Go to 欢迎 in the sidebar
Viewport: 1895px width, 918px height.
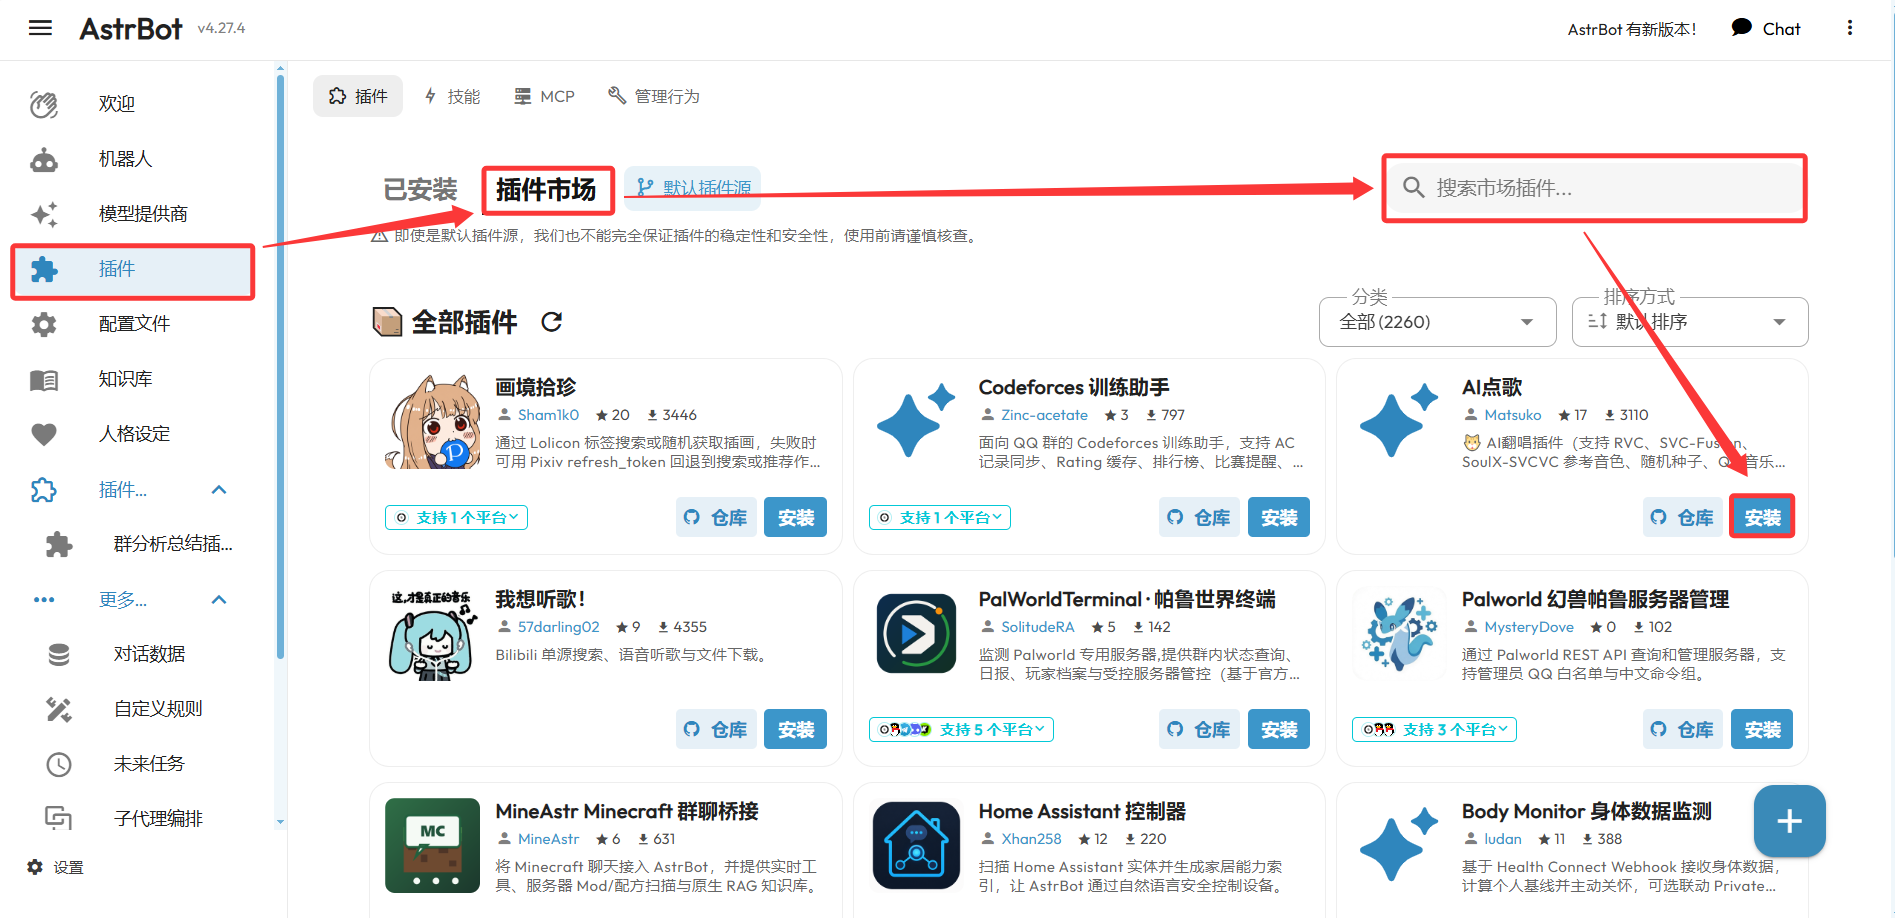[132, 104]
